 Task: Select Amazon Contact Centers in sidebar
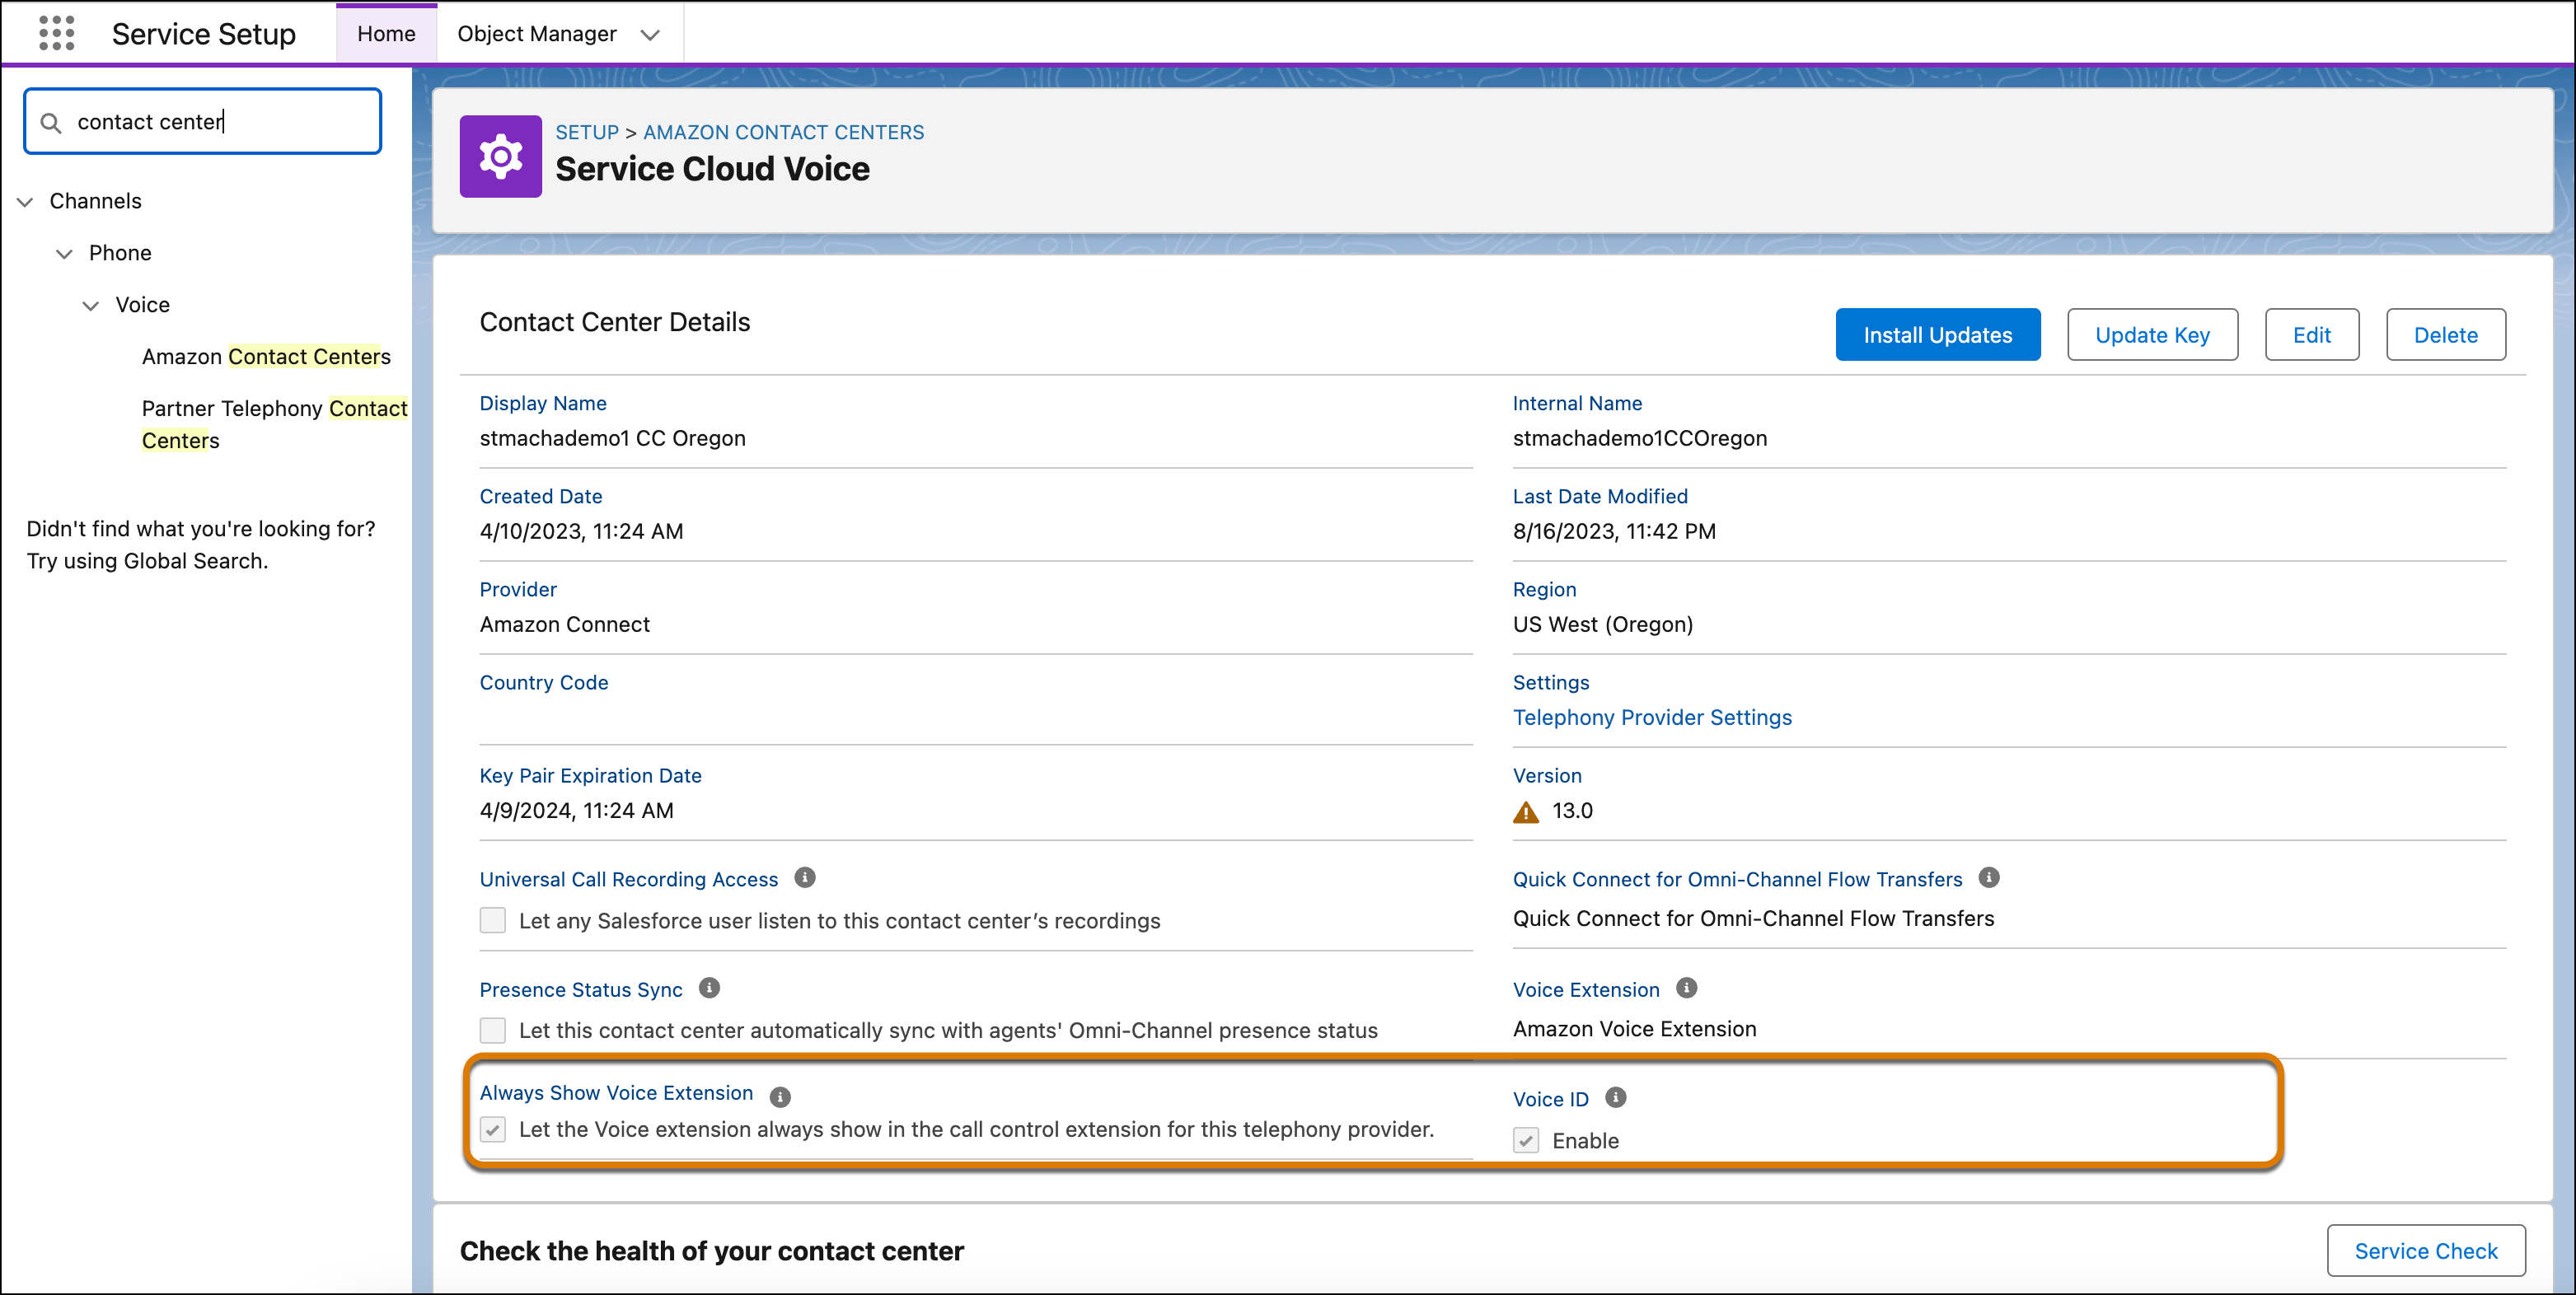pyautogui.click(x=266, y=356)
